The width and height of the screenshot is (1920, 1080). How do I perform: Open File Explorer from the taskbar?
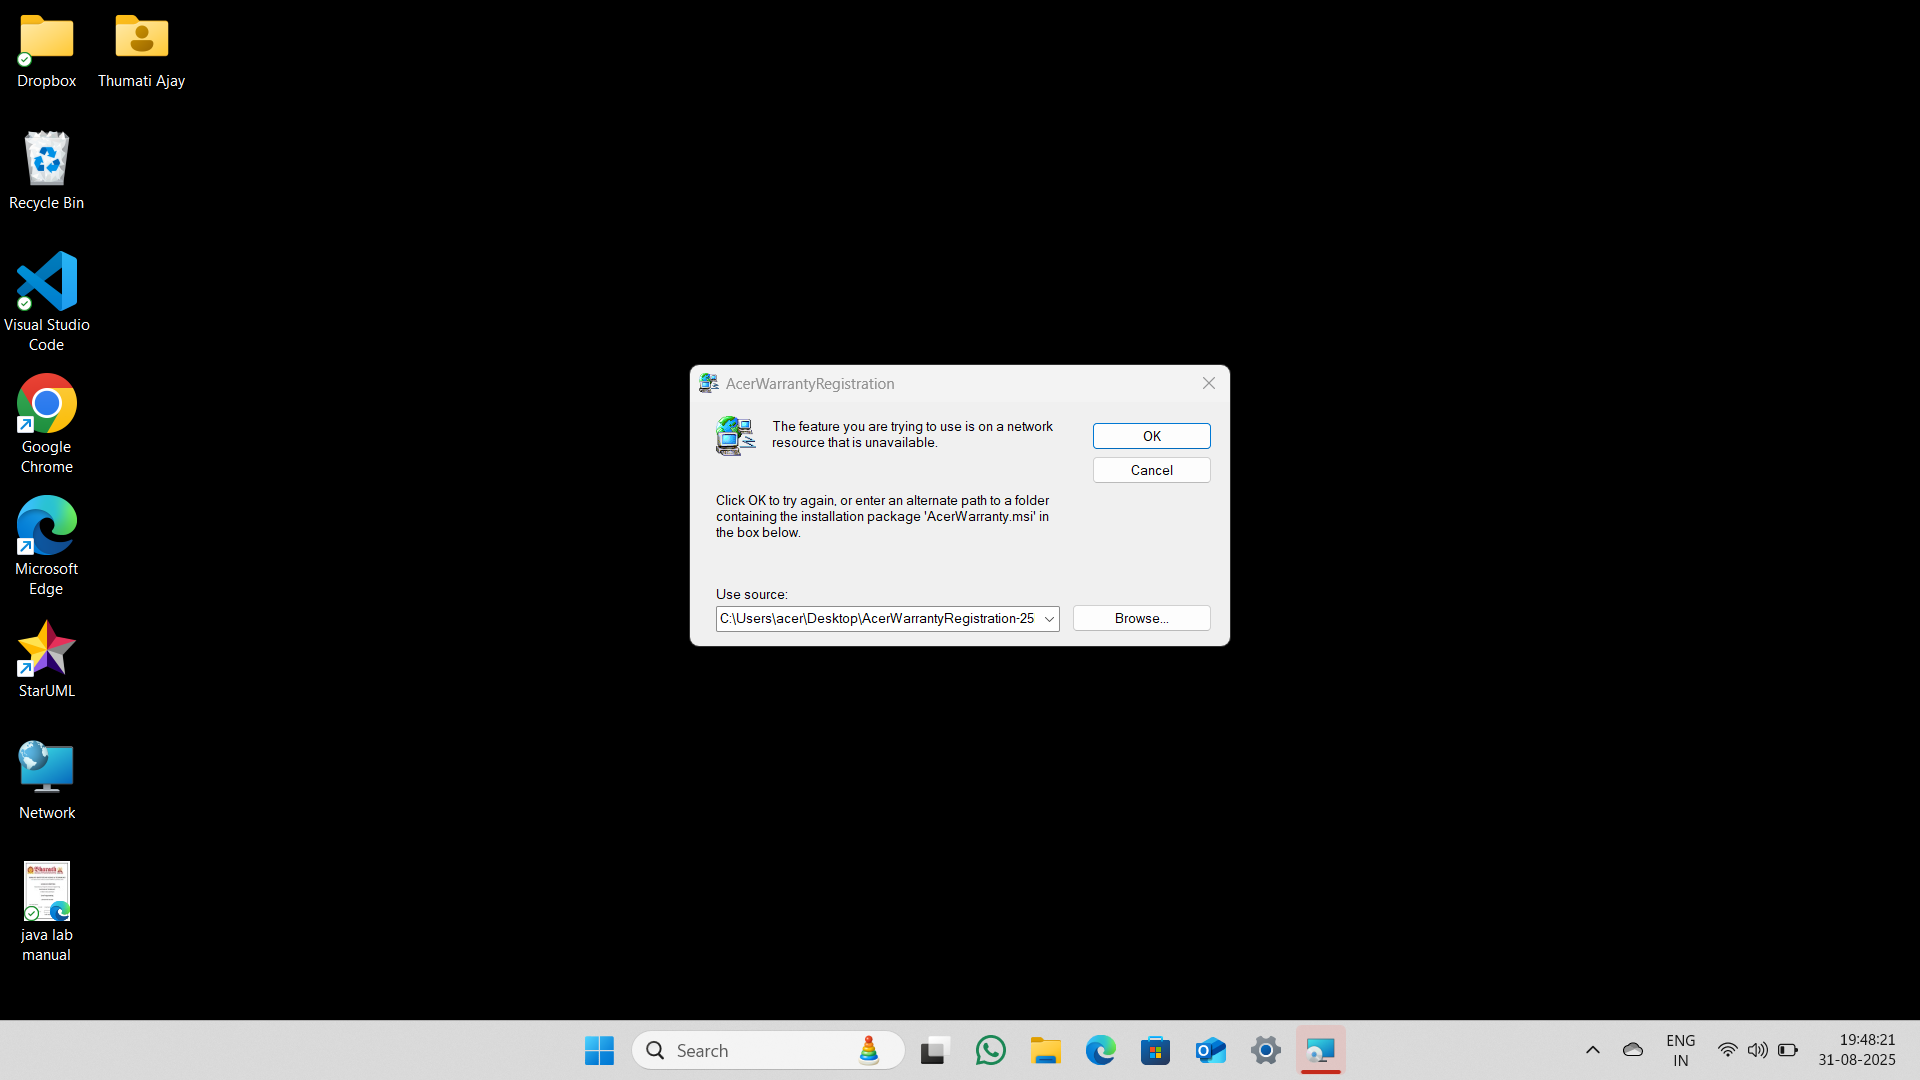(x=1046, y=1050)
